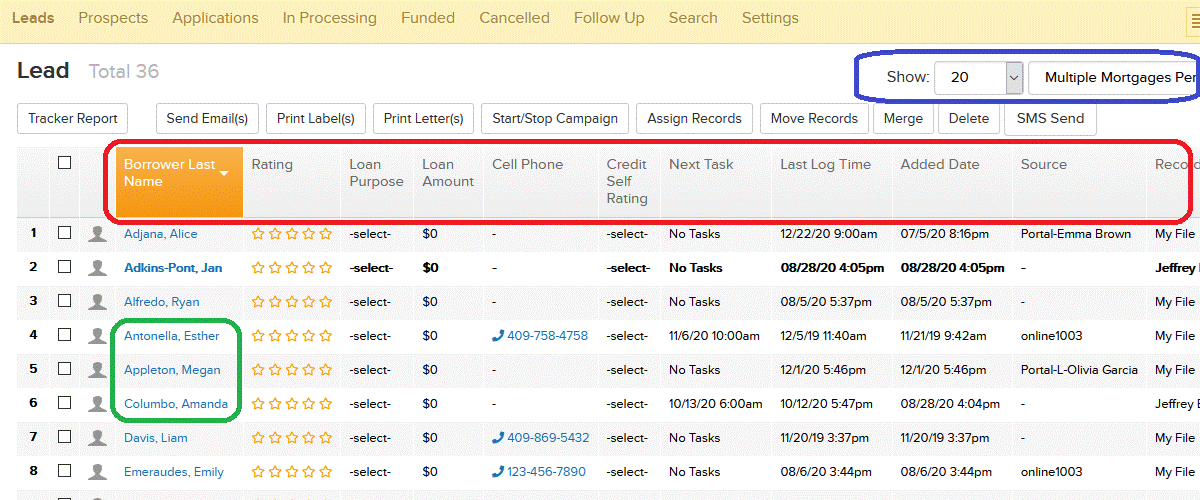The image size is (1200, 500).
Task: Click phone icon next to 123-456-7890
Action: [x=498, y=472]
